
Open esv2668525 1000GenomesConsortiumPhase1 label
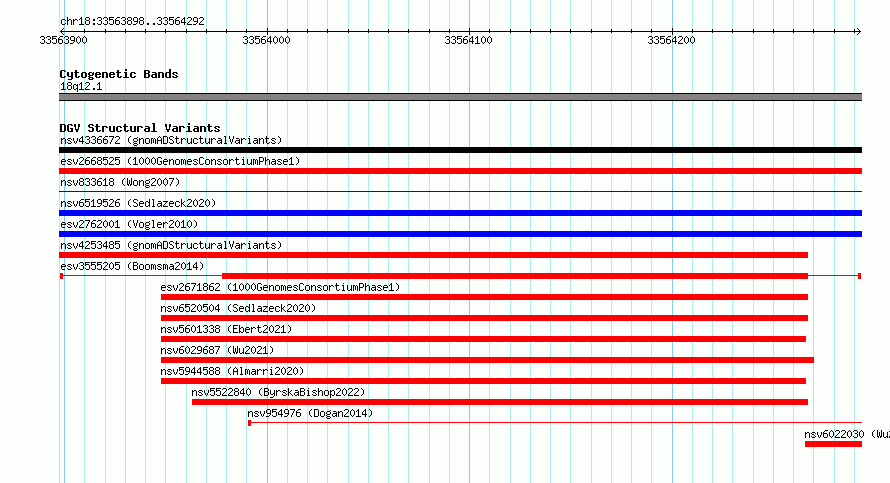click(180, 161)
